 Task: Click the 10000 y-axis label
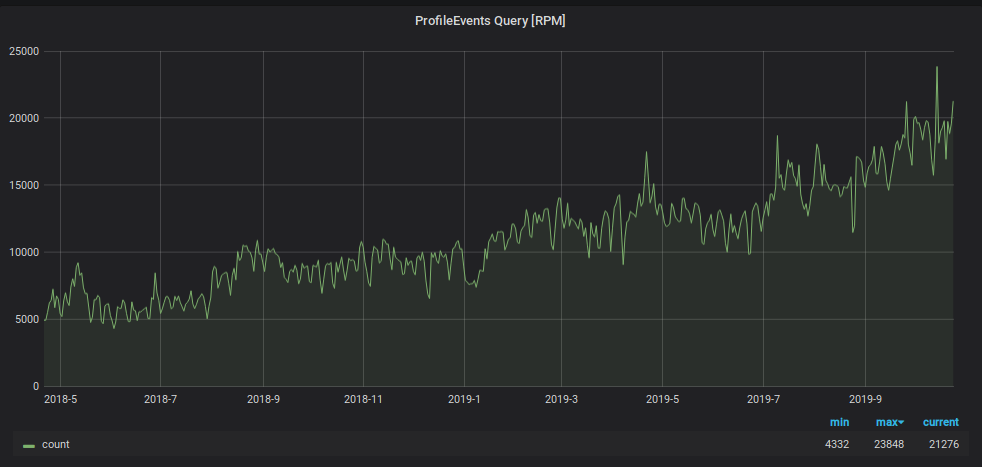point(24,252)
